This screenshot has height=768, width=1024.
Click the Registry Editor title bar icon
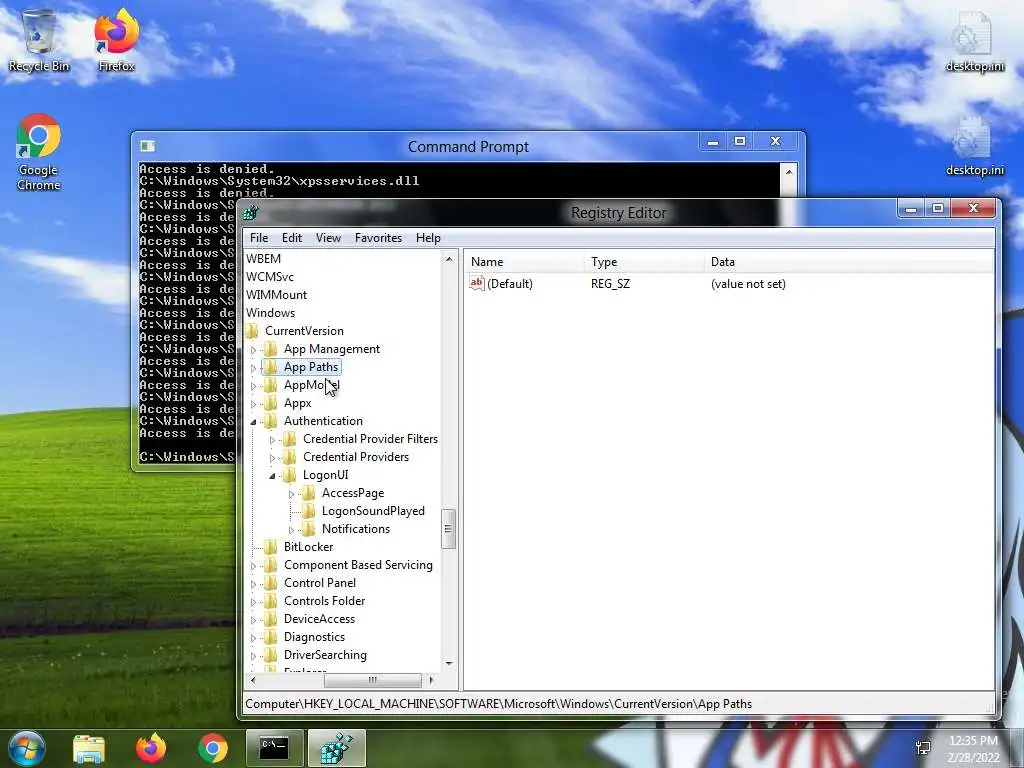point(251,212)
